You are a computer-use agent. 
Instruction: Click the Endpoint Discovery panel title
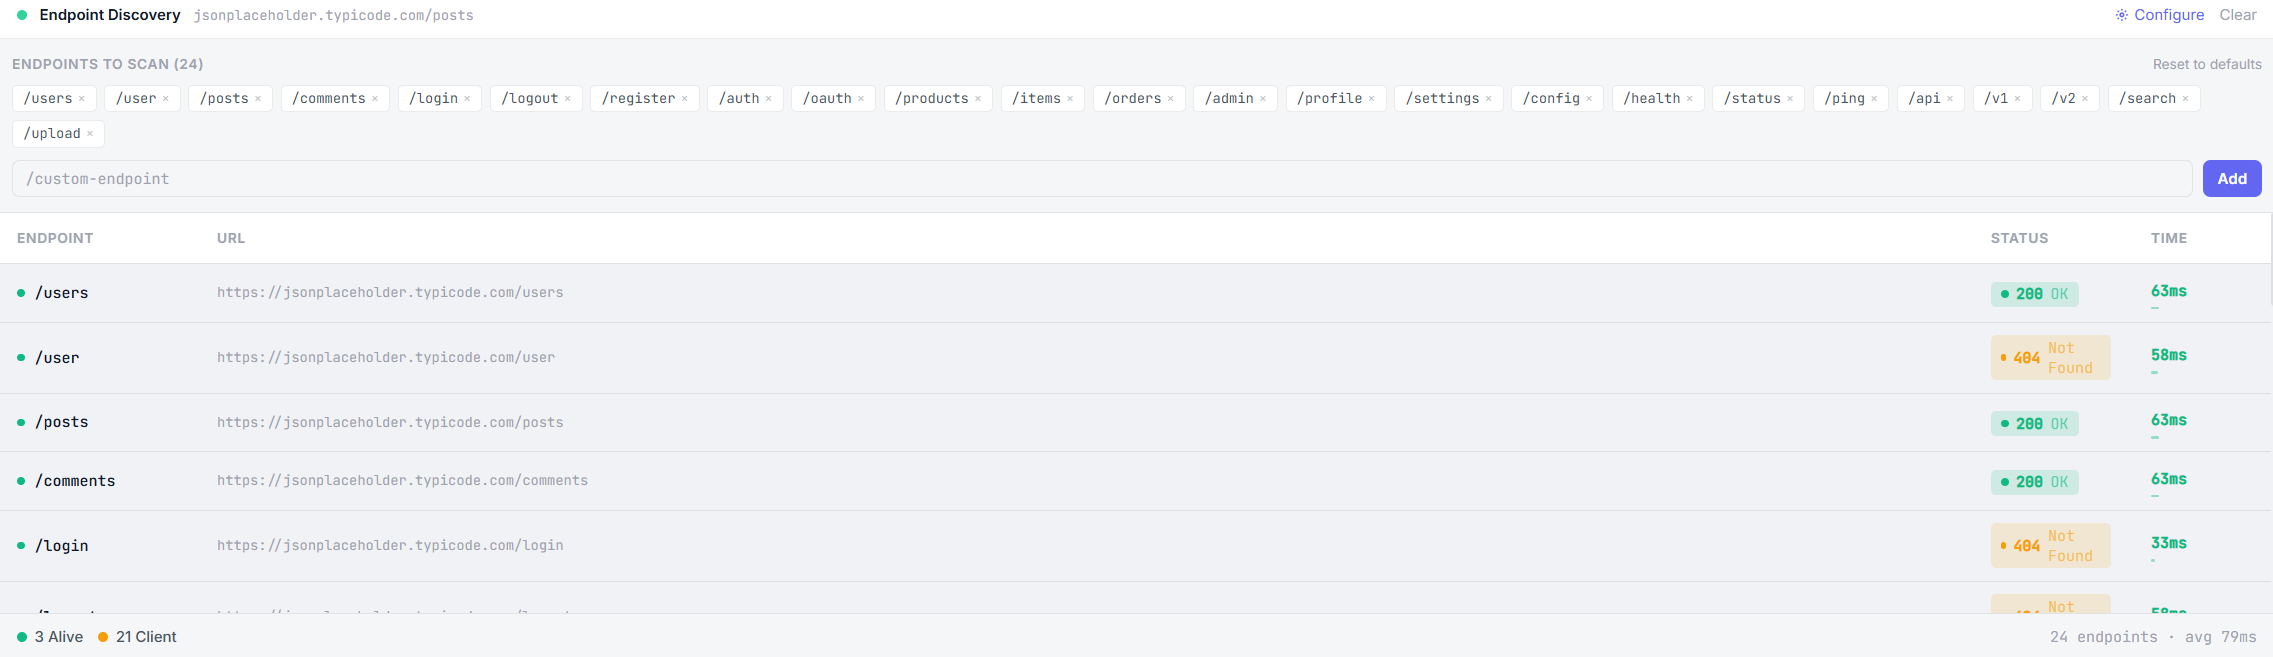[x=110, y=15]
